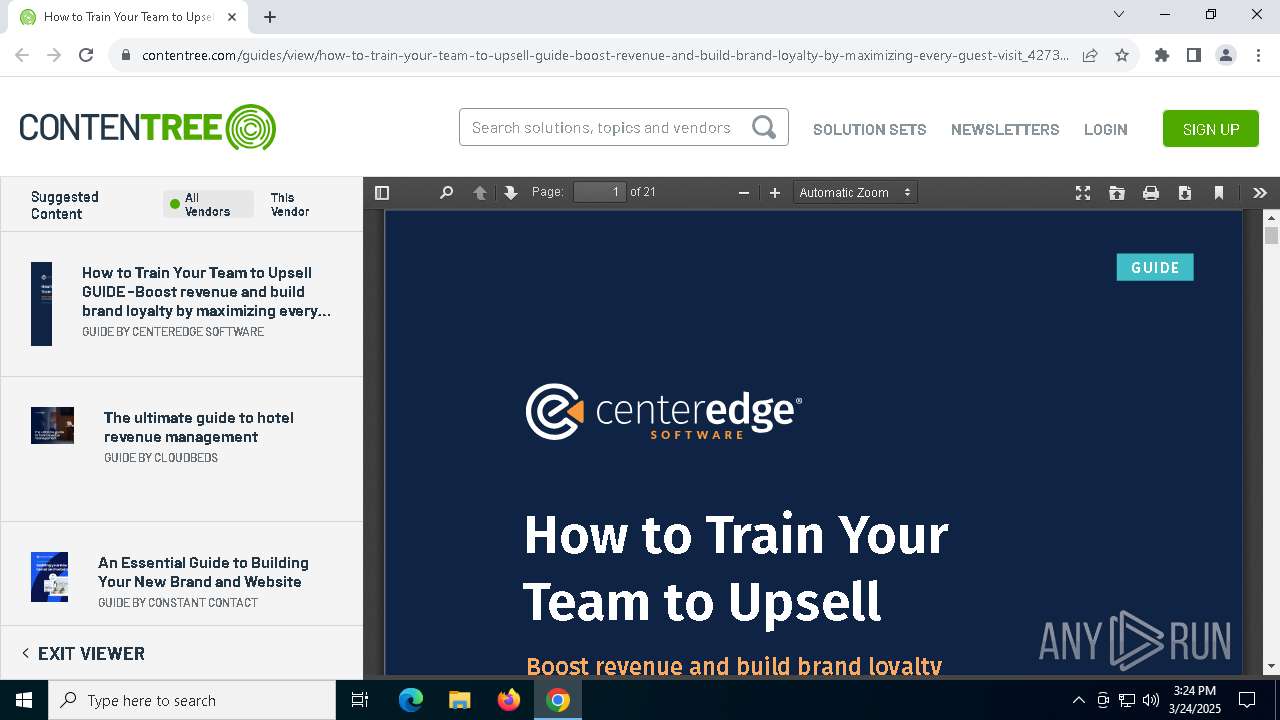Screen dimensions: 1280x720
Task: Launch Microsoft Edge from taskbar
Action: [x=410, y=700]
